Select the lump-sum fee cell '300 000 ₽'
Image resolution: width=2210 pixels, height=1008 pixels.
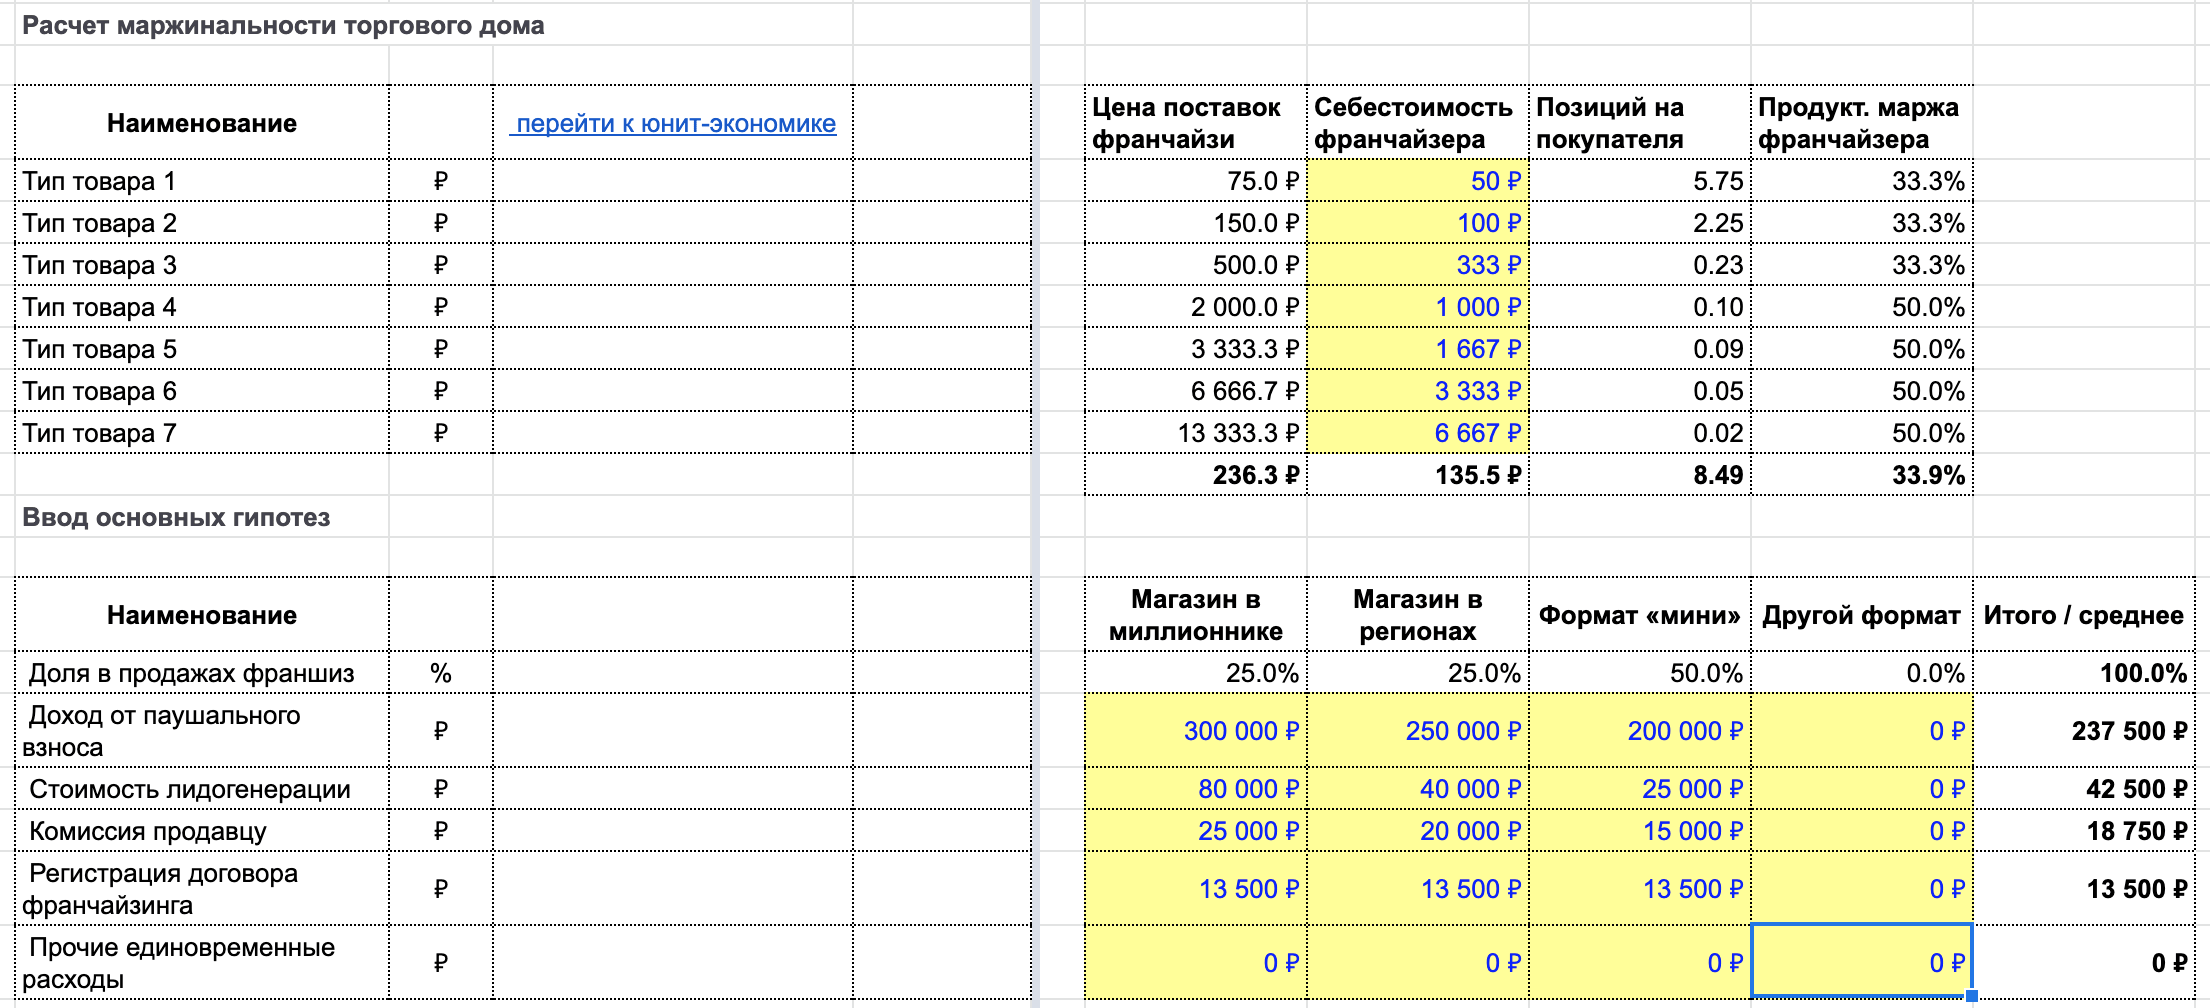point(1196,731)
